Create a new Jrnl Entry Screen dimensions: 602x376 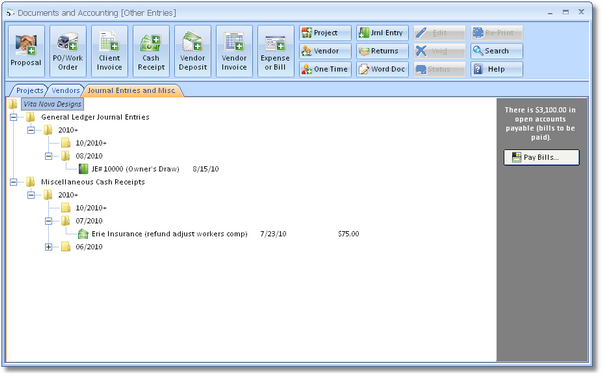382,33
